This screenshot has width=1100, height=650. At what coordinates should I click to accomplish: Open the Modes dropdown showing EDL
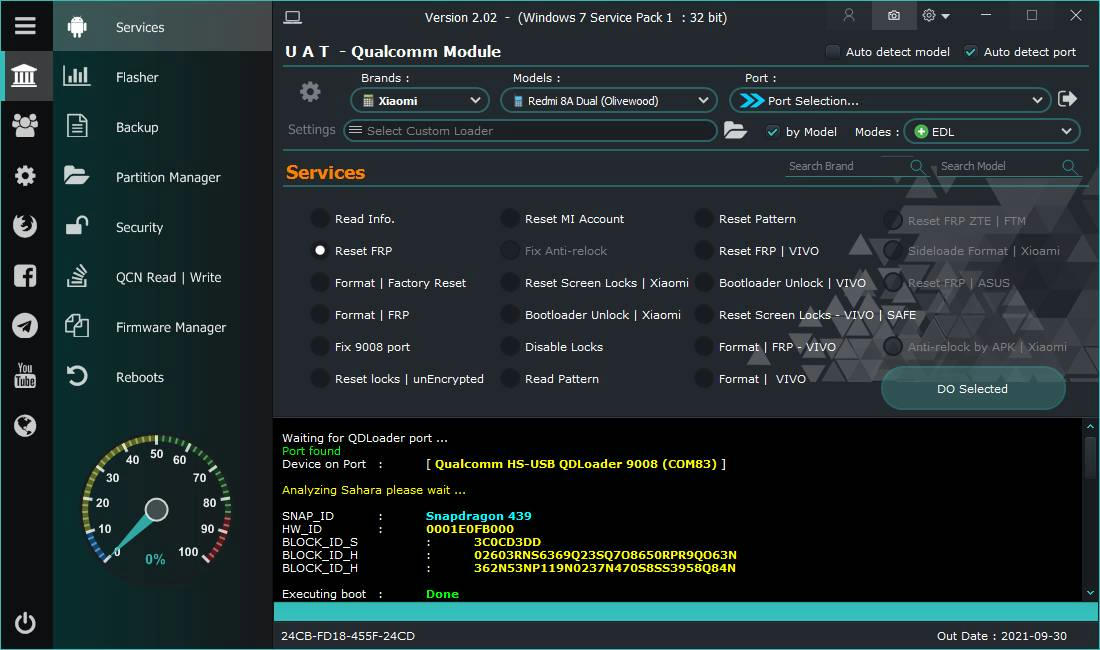[992, 131]
